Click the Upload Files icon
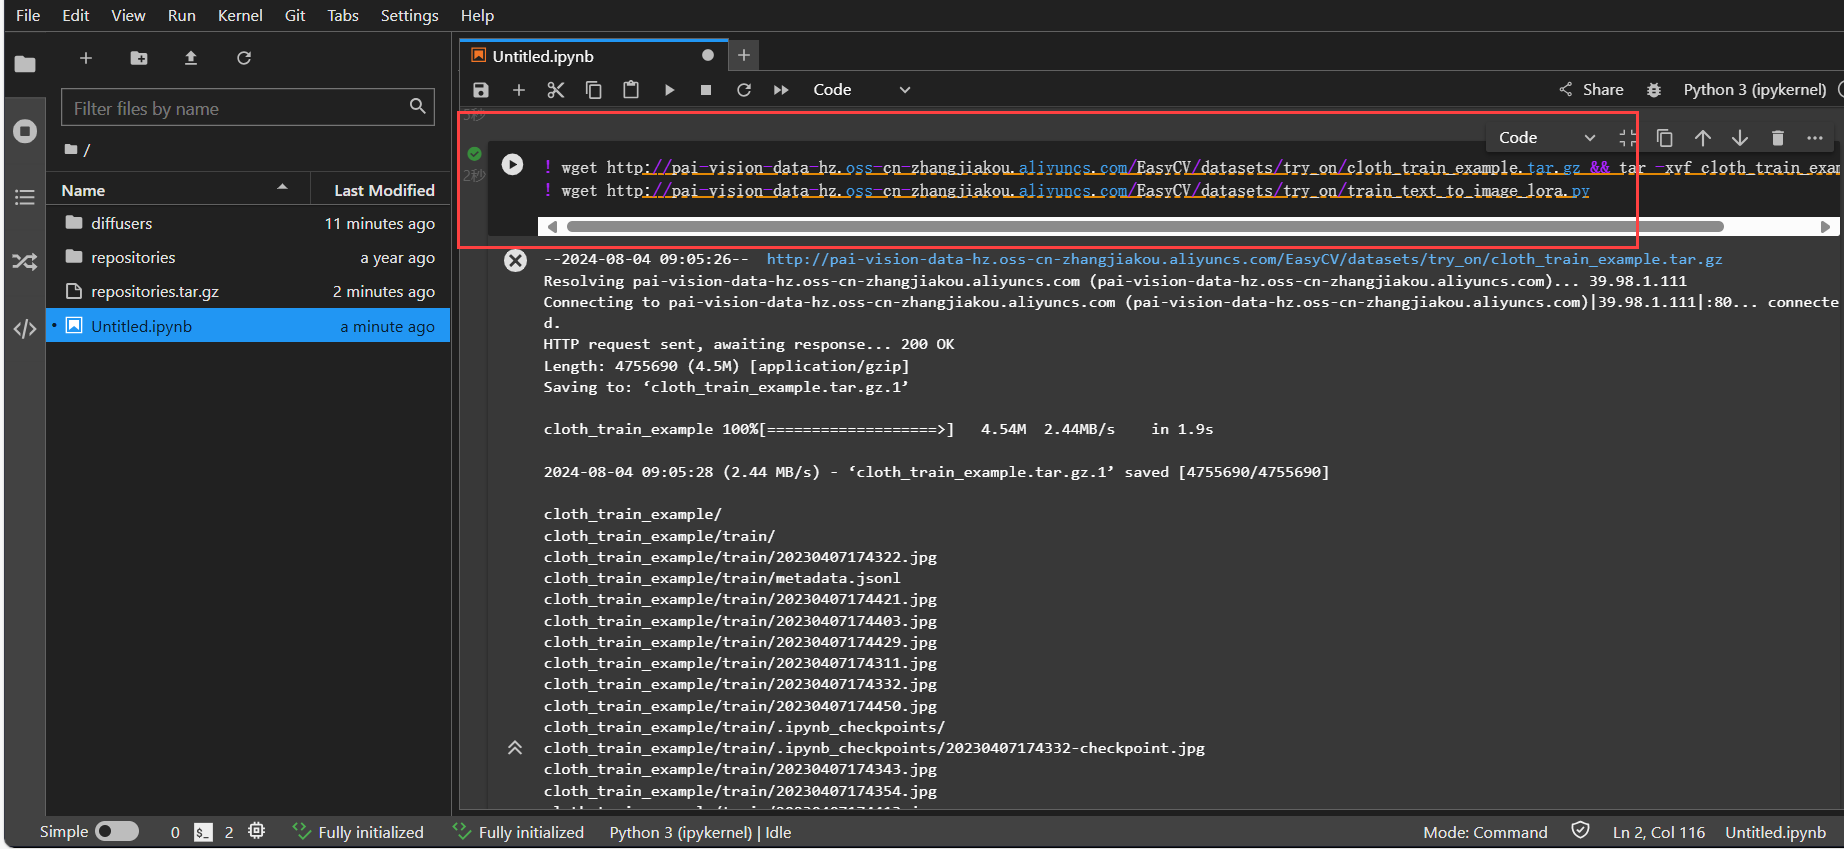 click(x=191, y=58)
